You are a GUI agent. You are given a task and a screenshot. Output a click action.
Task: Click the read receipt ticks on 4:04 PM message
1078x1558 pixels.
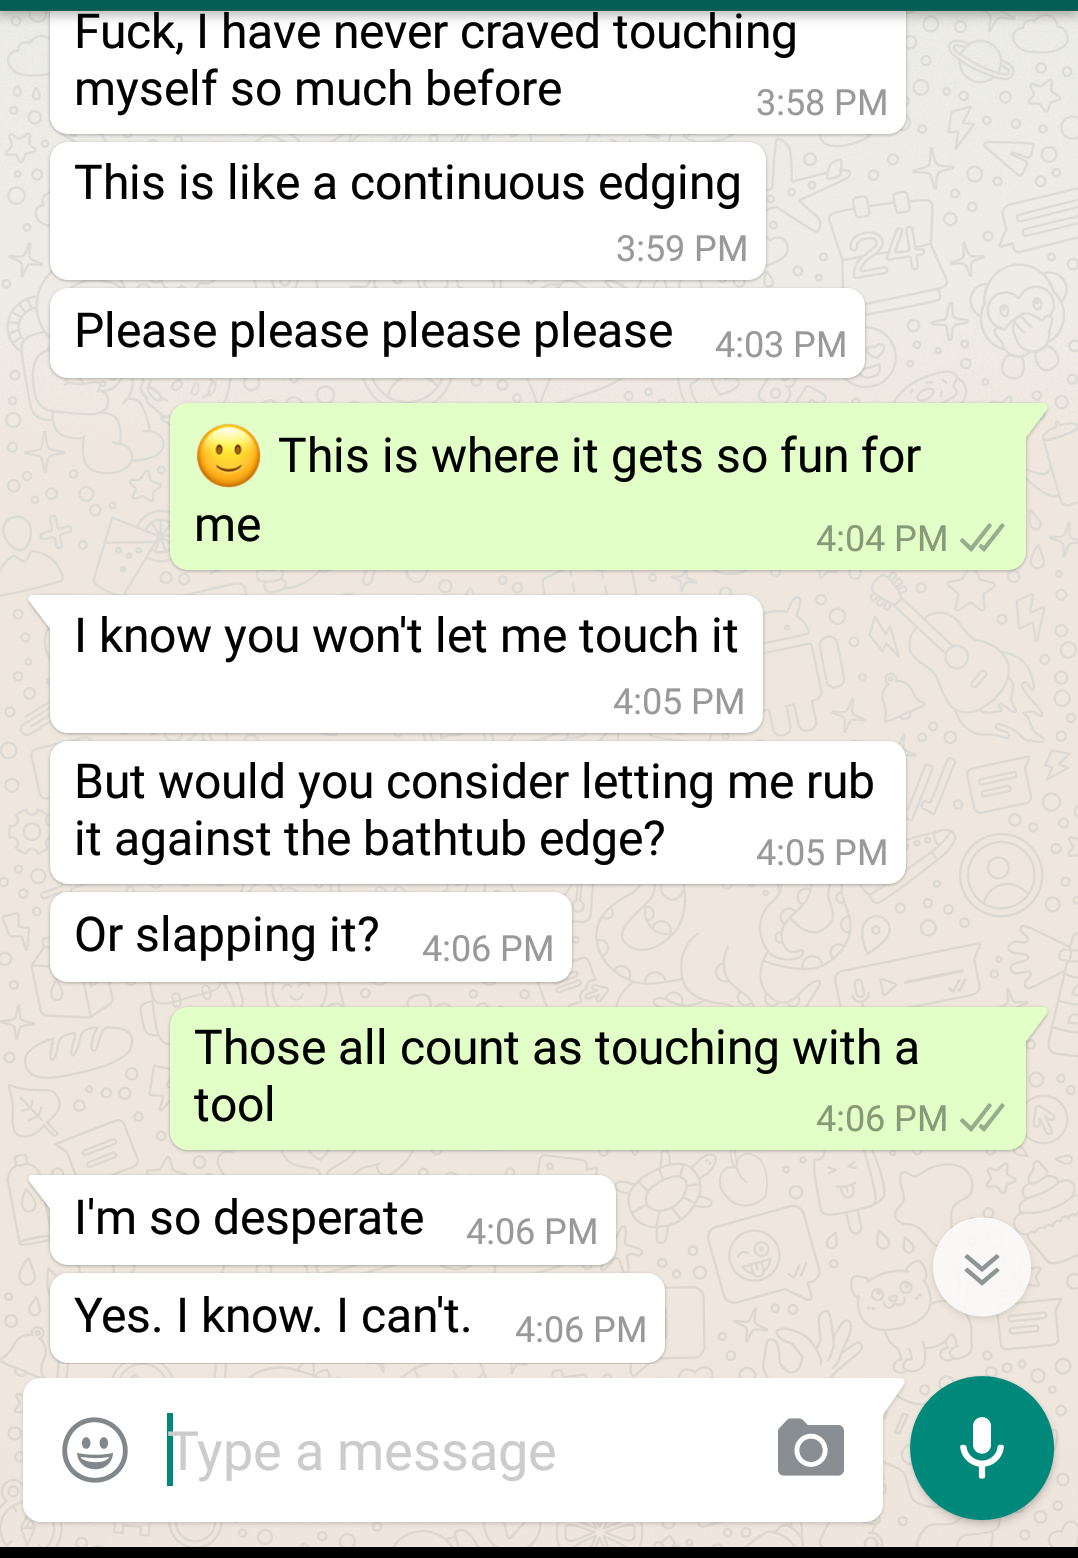point(982,539)
